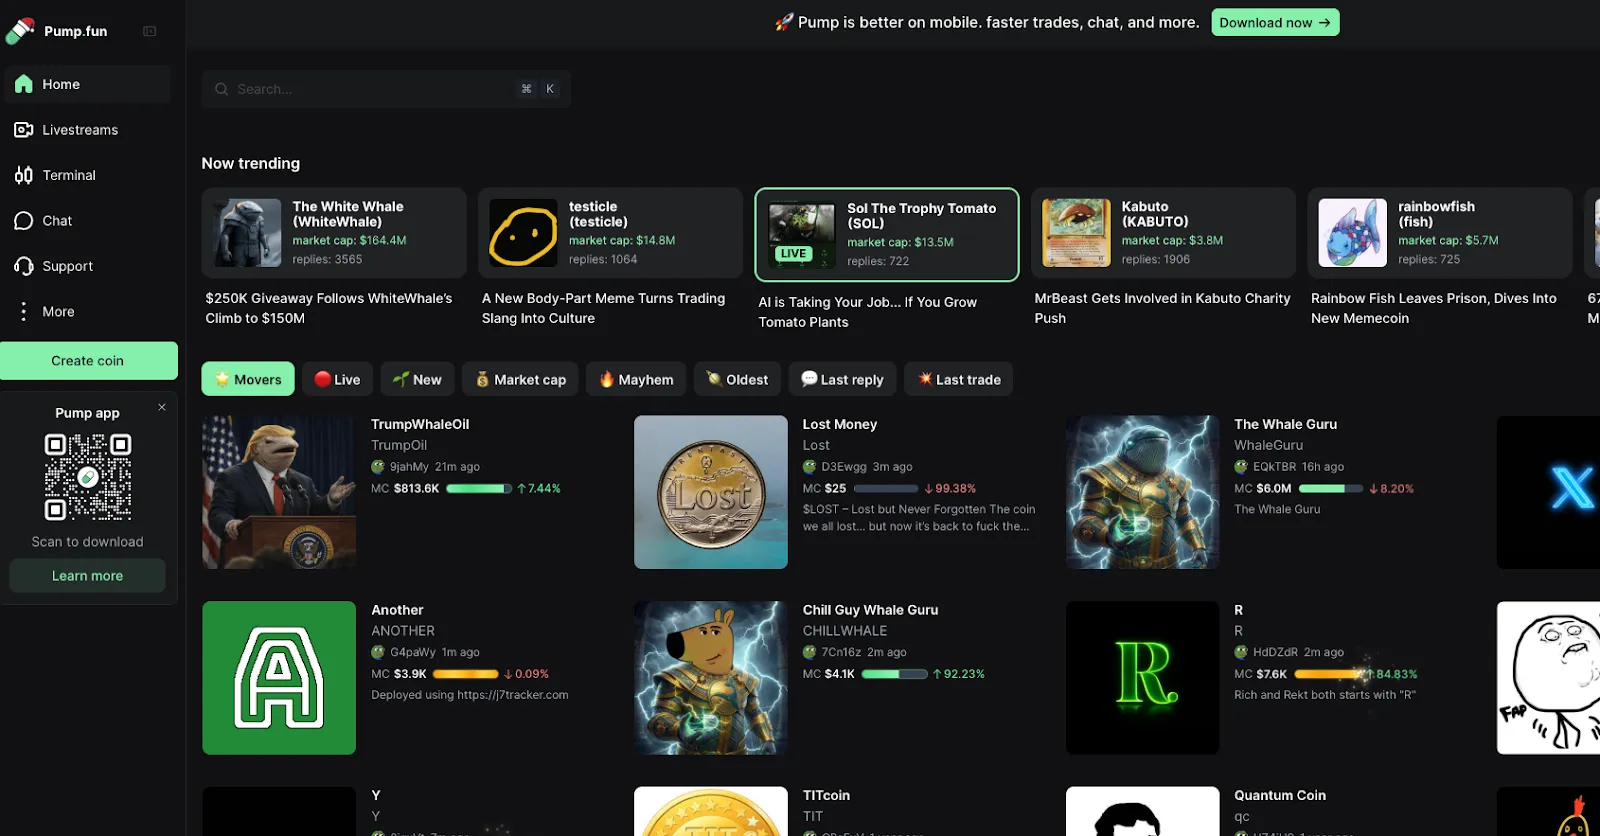Image resolution: width=1600 pixels, height=836 pixels.
Task: Open the blue X coin image
Action: (1548, 492)
